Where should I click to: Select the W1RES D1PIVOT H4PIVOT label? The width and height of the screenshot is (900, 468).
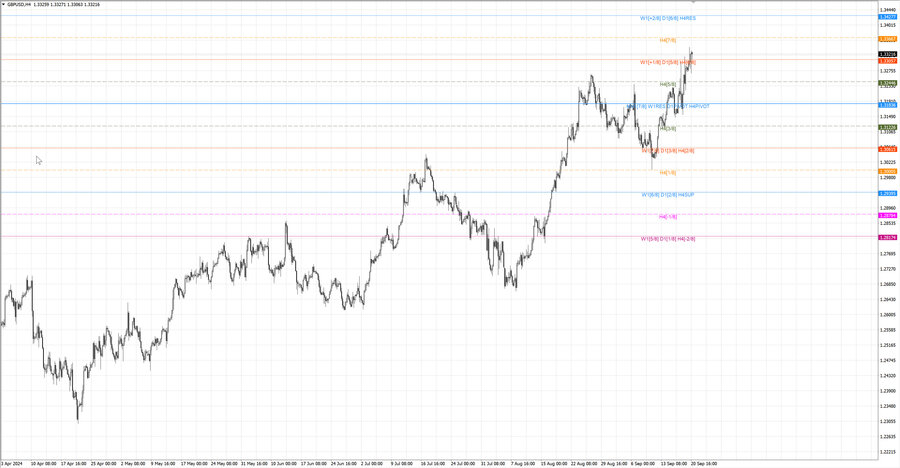(678, 106)
